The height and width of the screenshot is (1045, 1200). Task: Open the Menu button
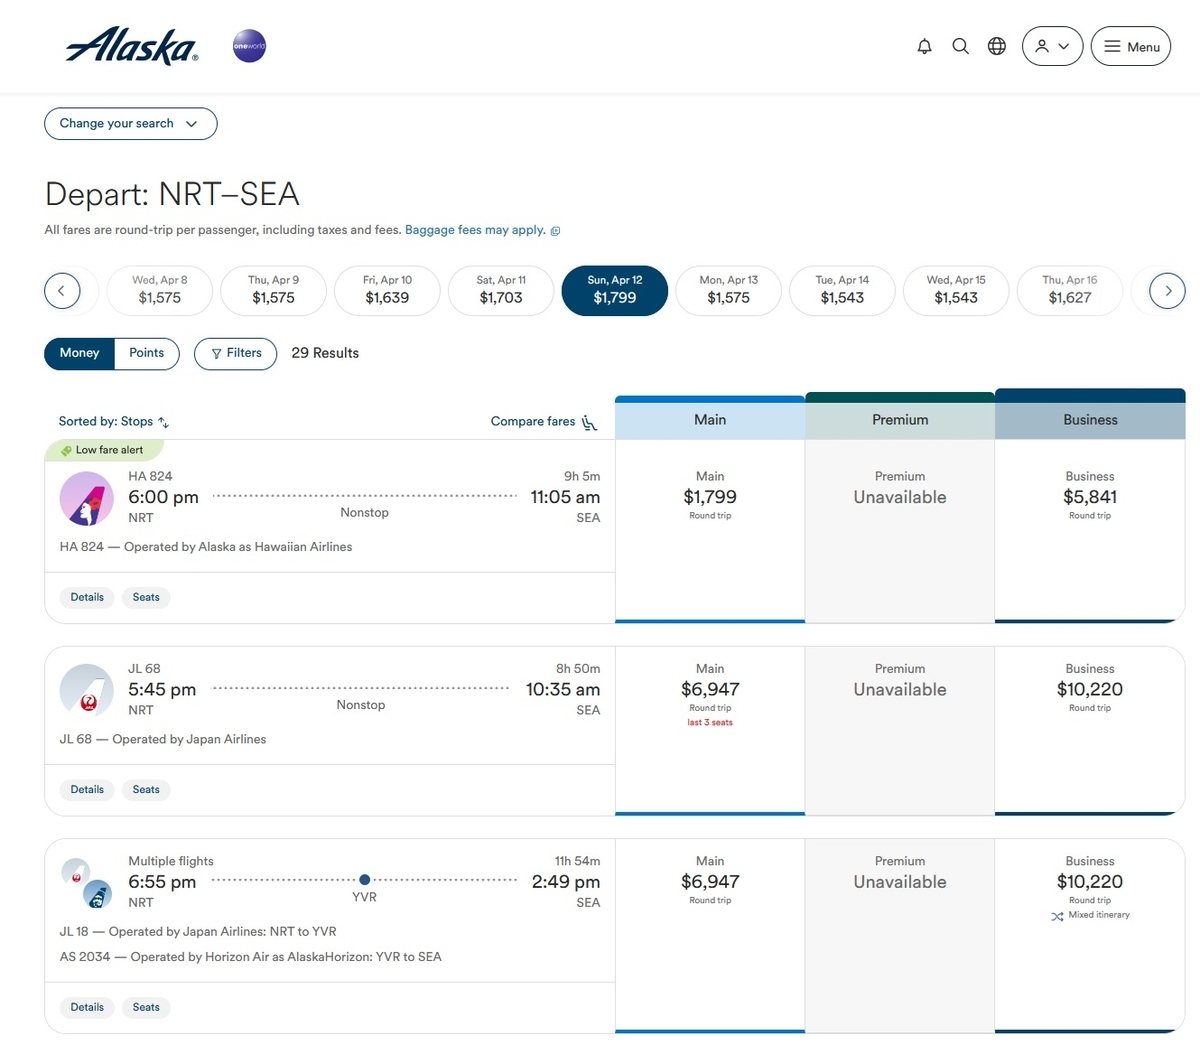click(1130, 46)
